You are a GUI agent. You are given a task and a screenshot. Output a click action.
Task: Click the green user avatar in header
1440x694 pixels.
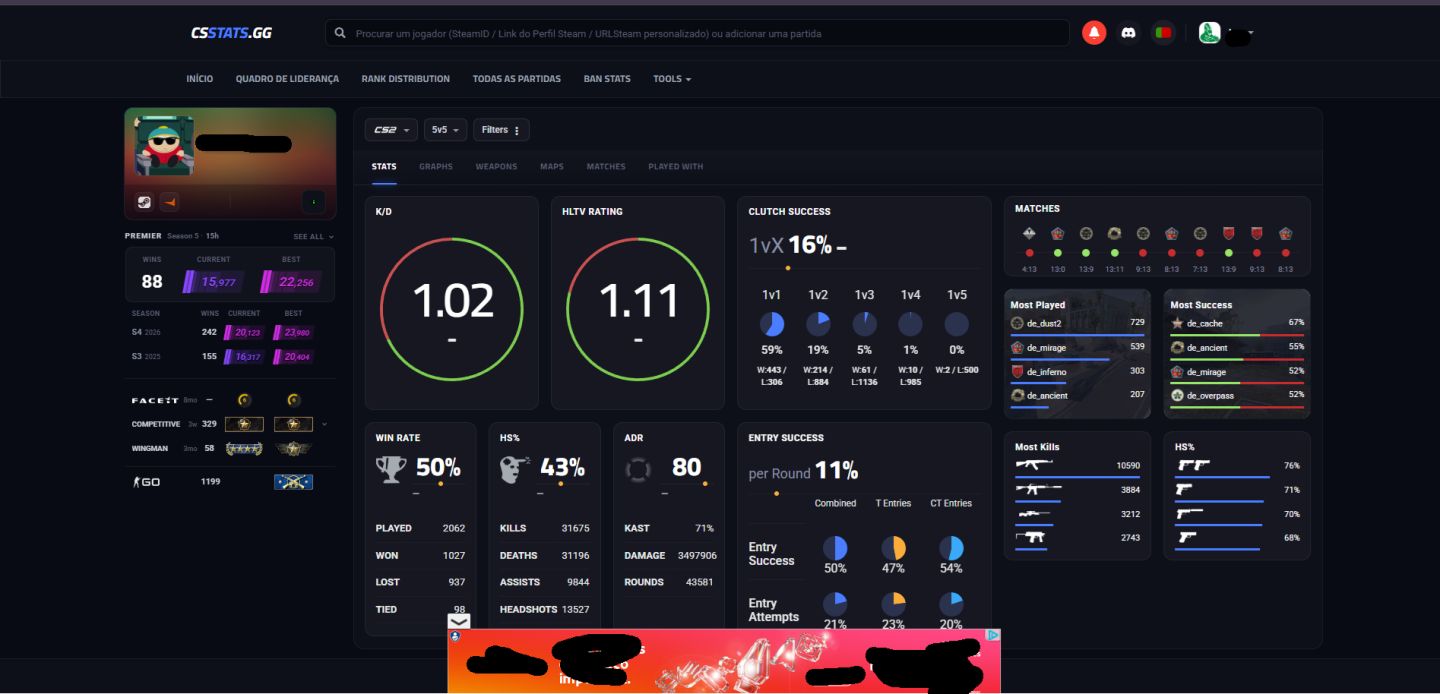[x=1209, y=33]
